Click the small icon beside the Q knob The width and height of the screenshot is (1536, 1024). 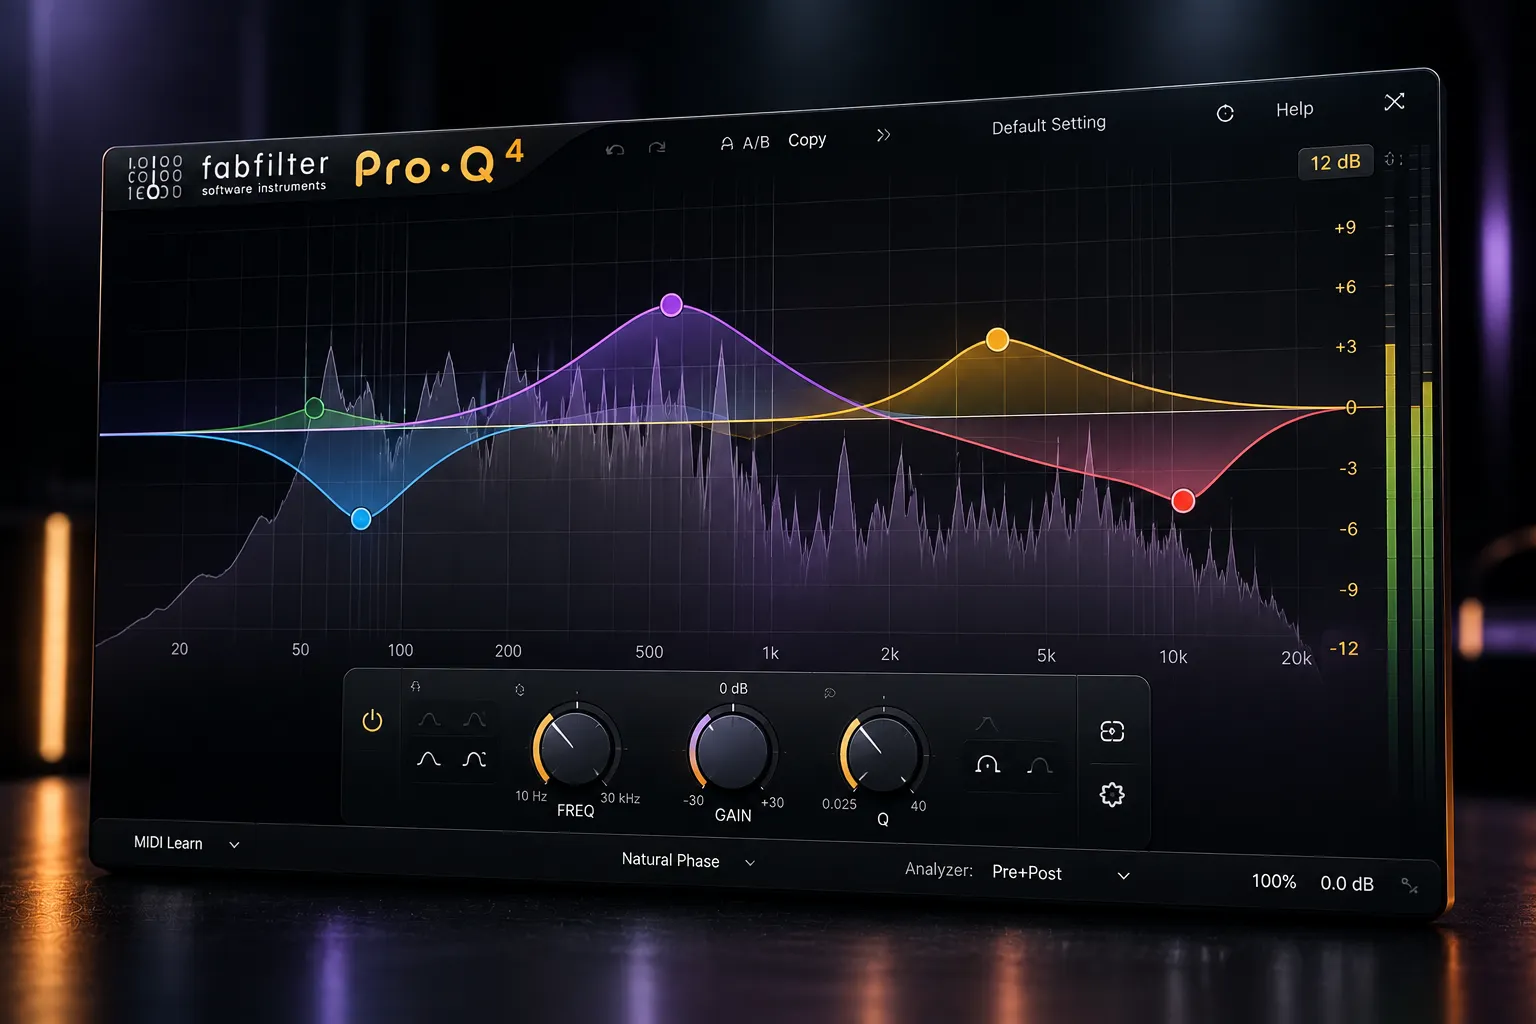(829, 693)
